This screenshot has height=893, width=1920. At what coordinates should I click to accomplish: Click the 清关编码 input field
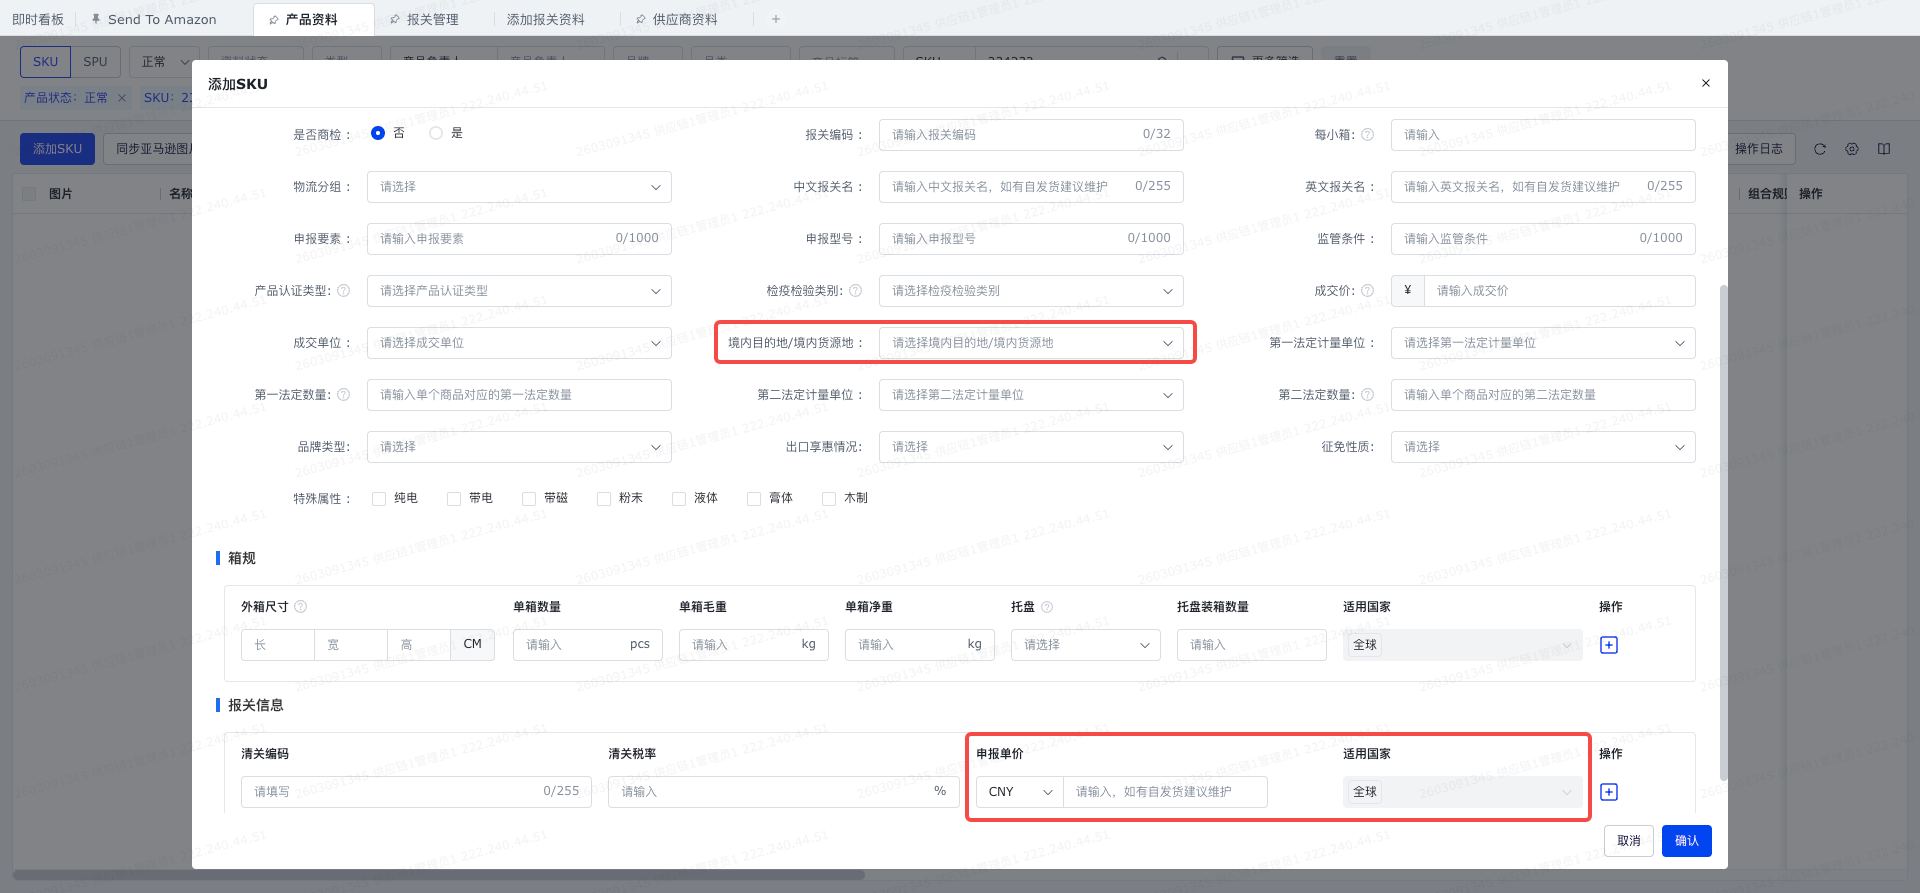pos(416,792)
